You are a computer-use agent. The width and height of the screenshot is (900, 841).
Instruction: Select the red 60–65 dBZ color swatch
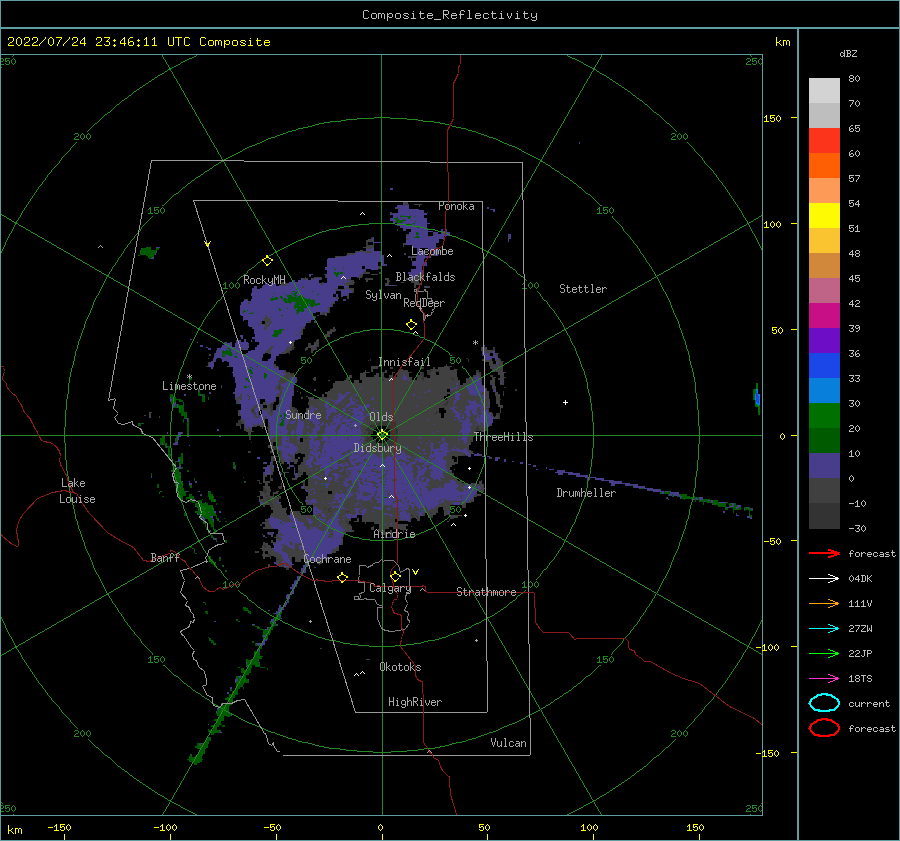click(x=824, y=141)
